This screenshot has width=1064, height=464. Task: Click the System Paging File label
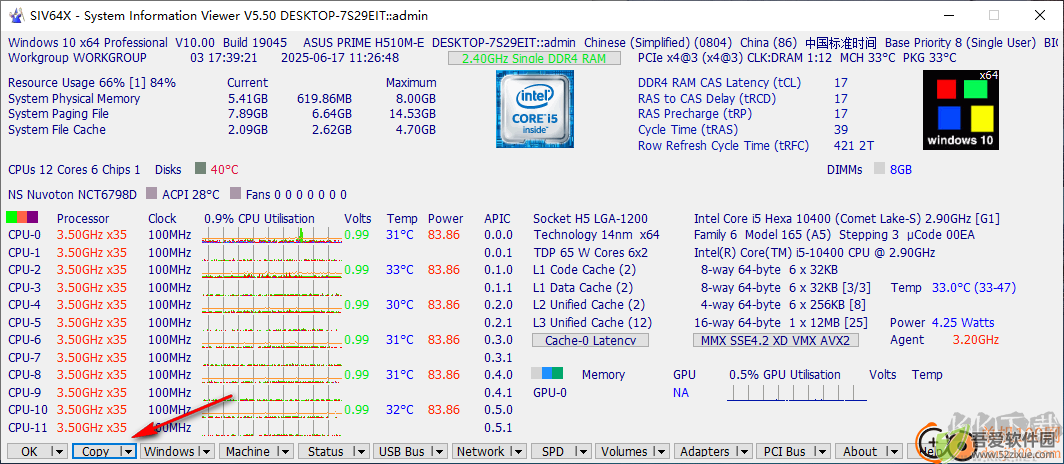58,114
